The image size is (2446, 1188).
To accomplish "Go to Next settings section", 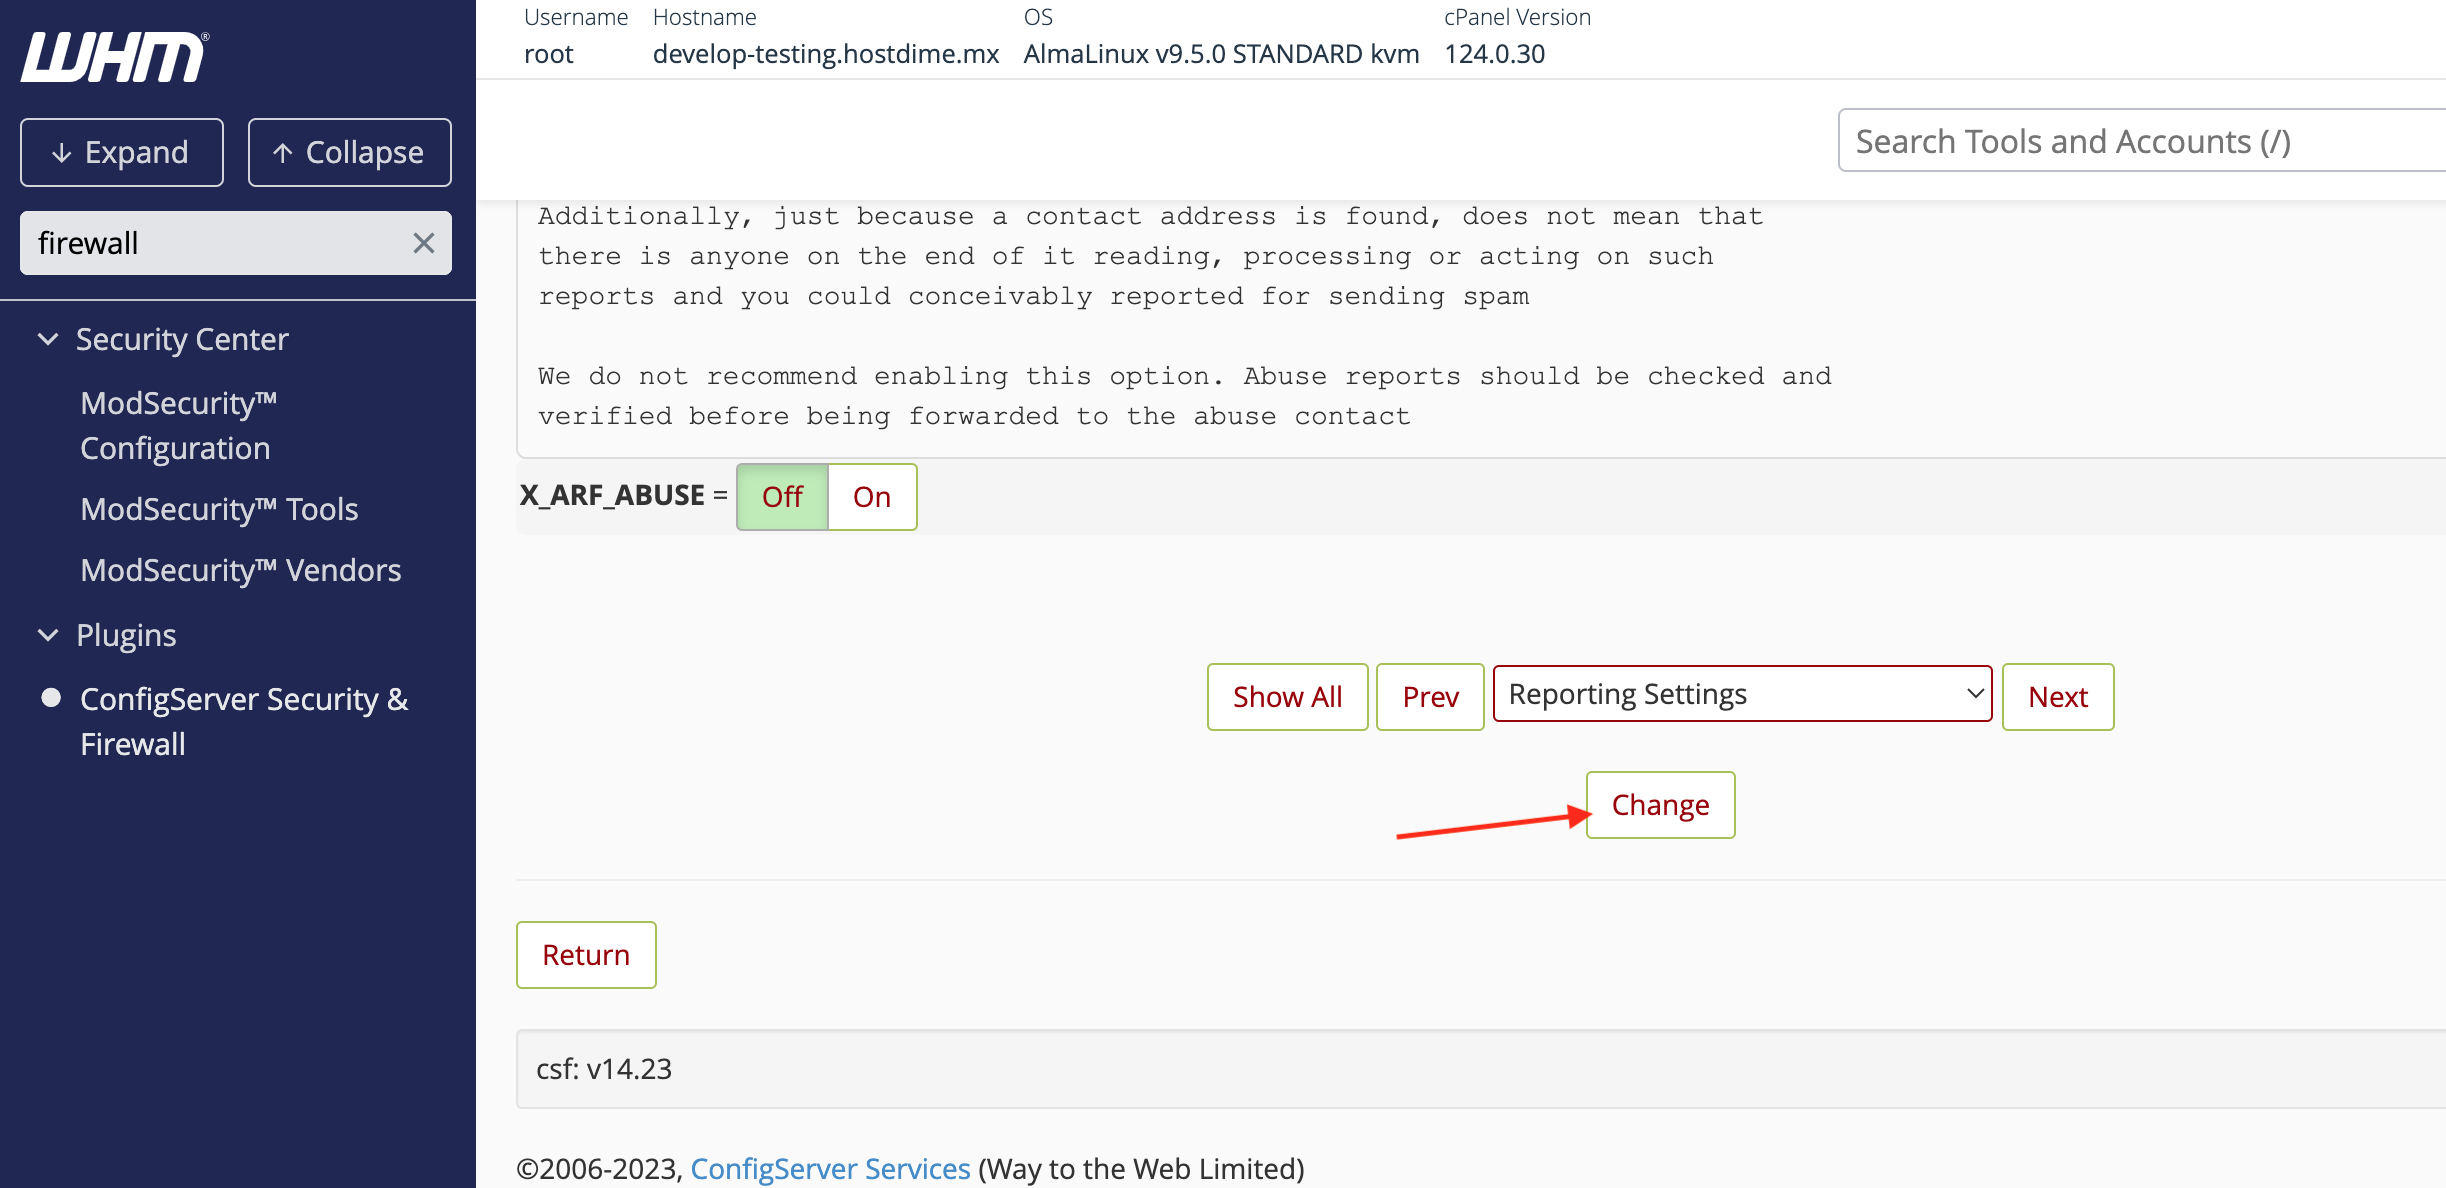I will [2057, 697].
